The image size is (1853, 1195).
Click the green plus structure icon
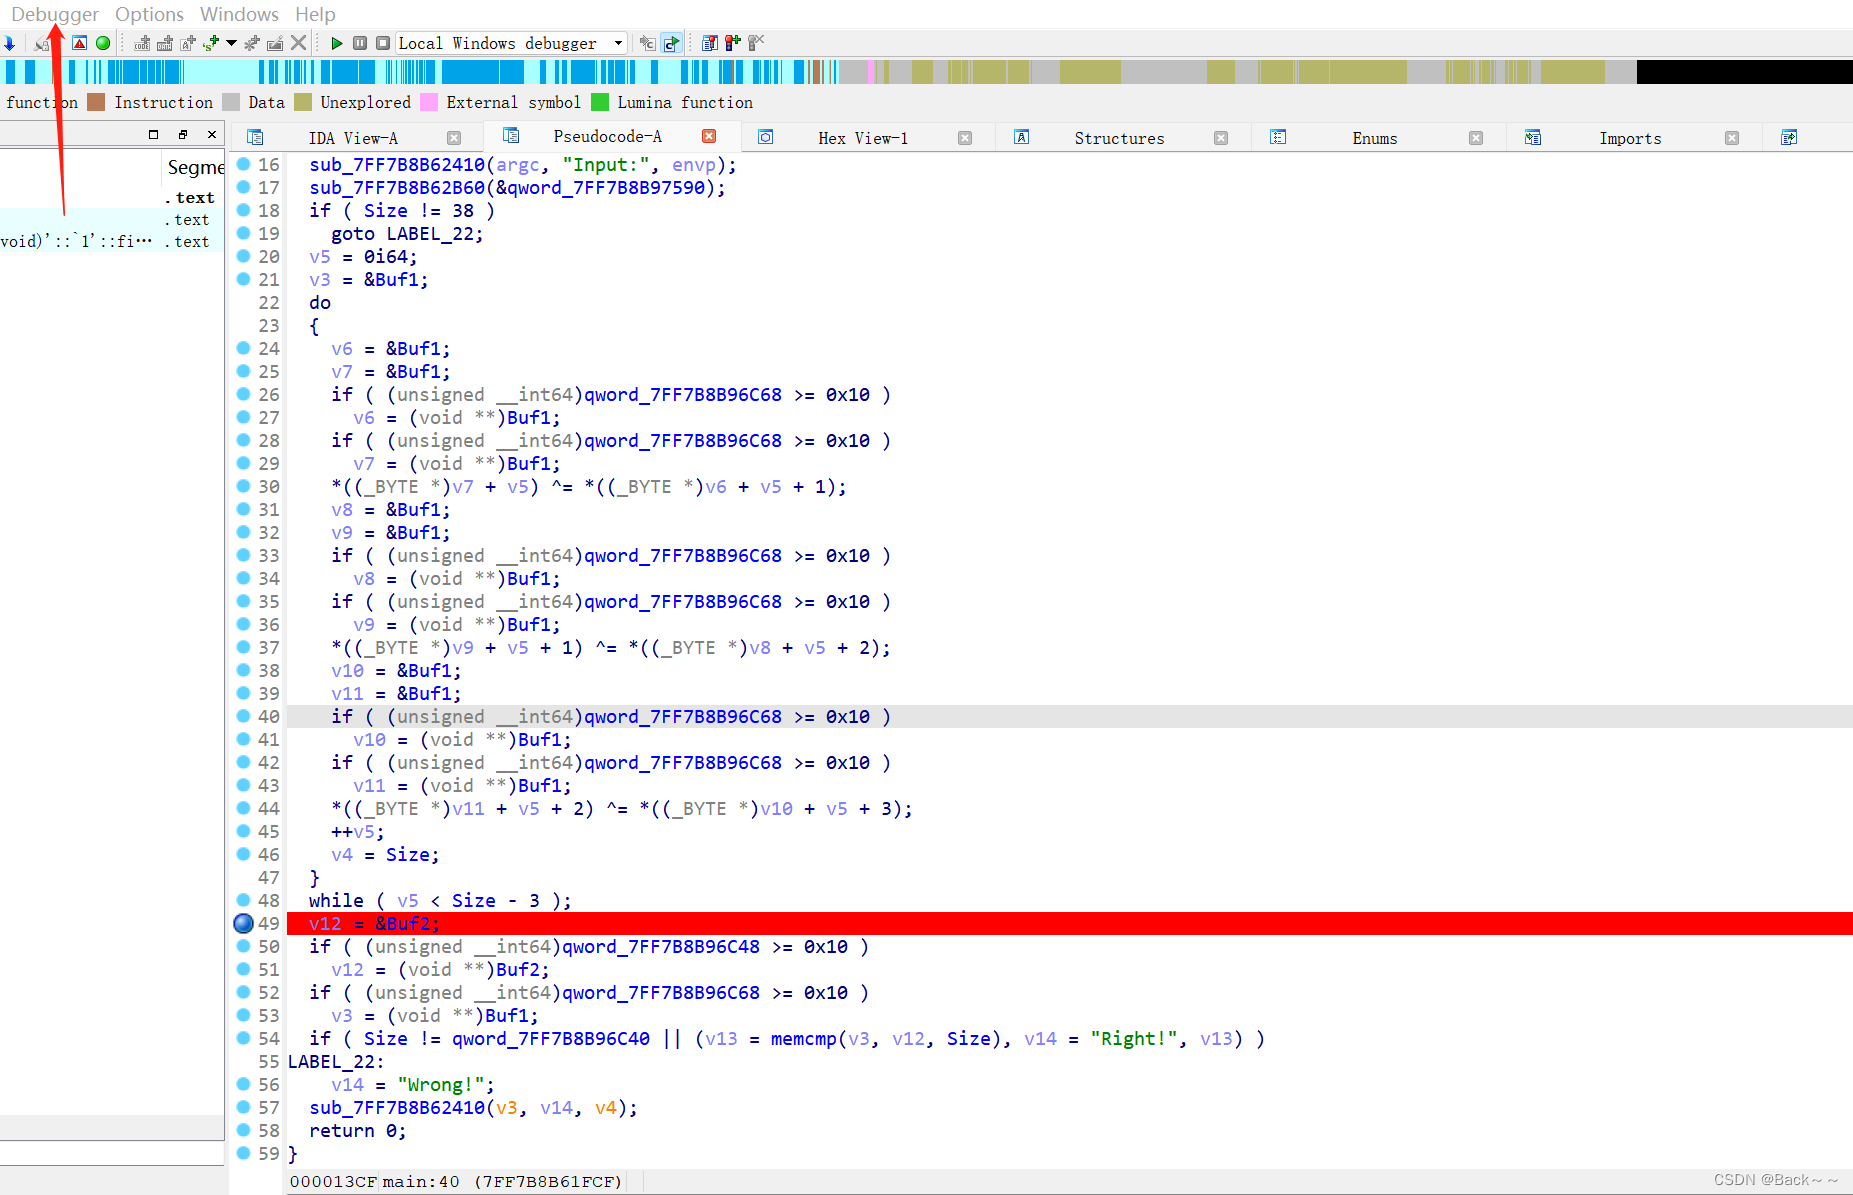[x=211, y=43]
